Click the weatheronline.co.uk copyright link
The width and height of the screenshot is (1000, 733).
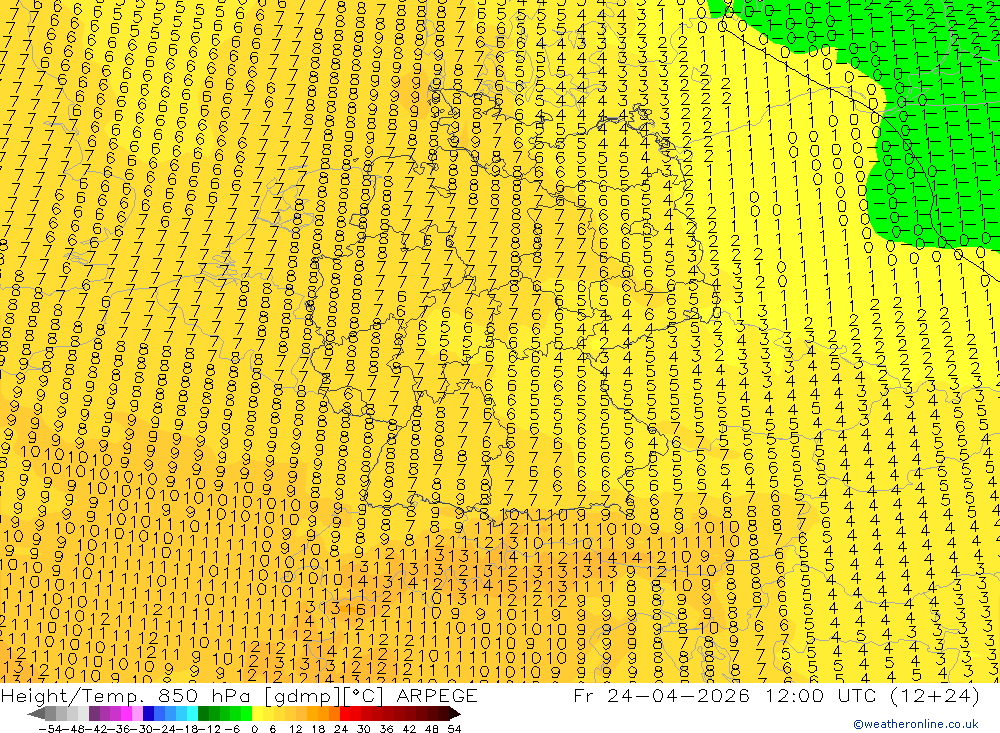pyautogui.click(x=916, y=724)
